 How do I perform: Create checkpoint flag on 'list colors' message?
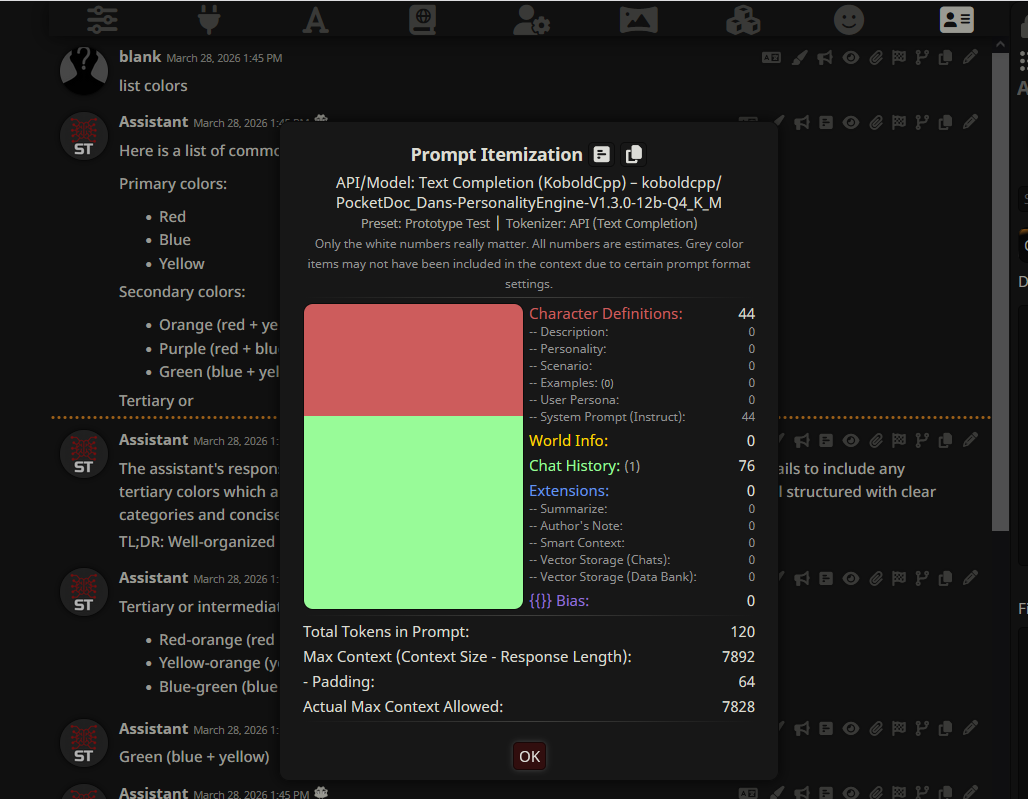[899, 58]
